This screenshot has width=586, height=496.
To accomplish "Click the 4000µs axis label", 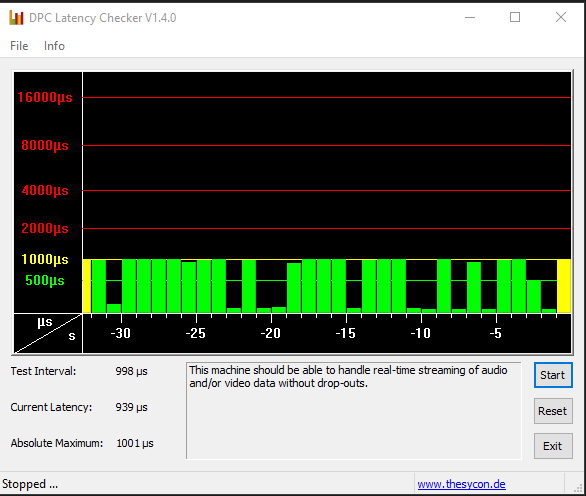I will point(45,191).
